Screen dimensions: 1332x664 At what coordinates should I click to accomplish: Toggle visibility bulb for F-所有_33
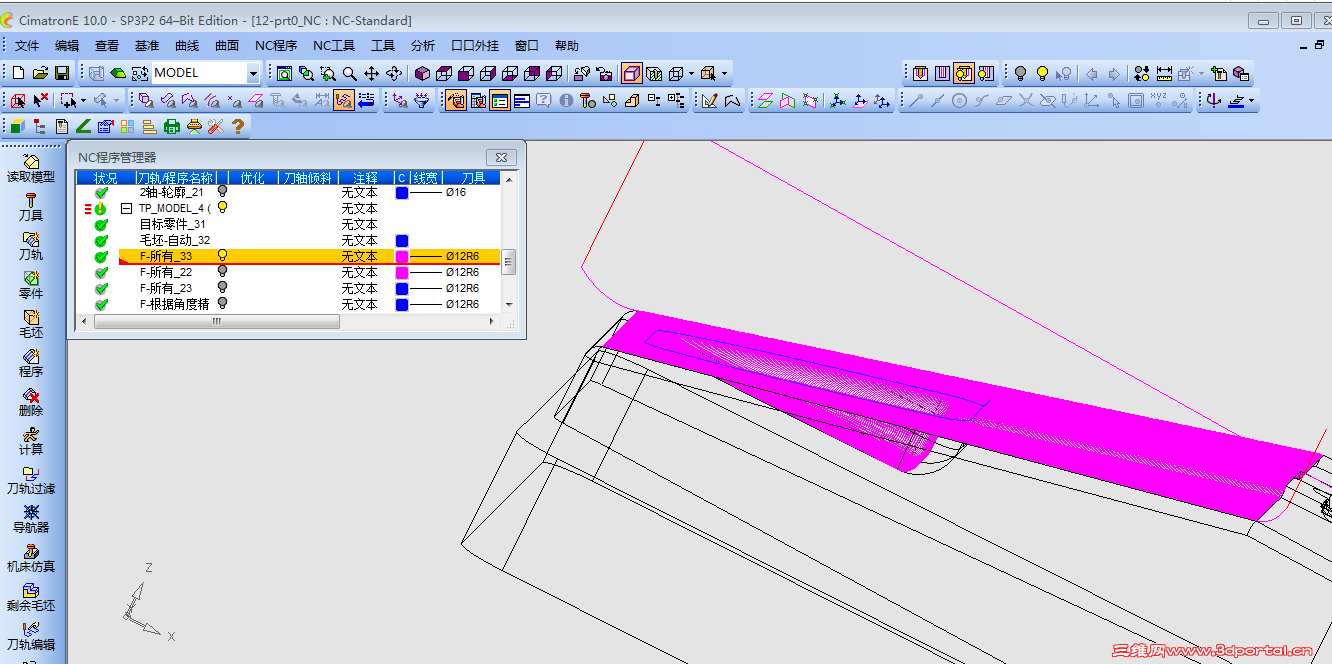222,256
